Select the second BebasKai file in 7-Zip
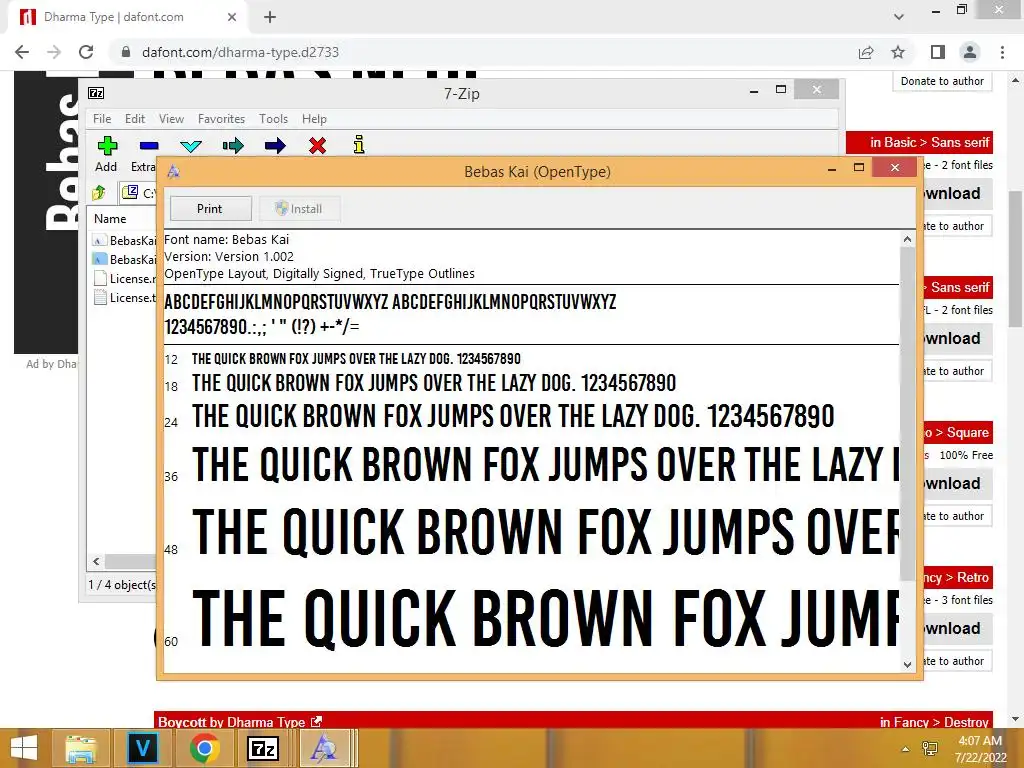Screen dimensions: 1024x768 124,259
